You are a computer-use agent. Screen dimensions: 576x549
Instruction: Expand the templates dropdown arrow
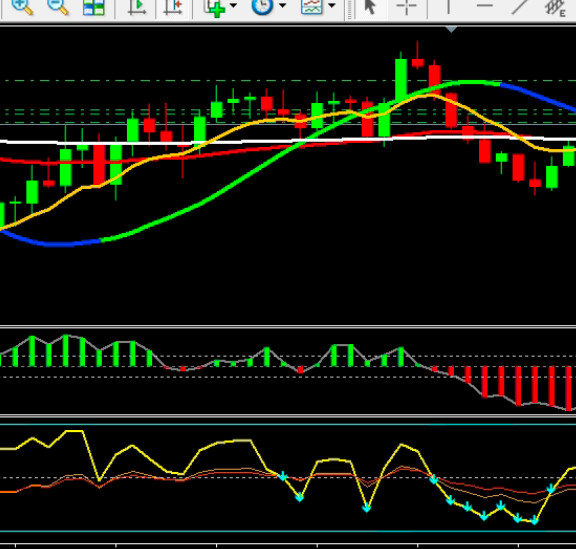332,6
